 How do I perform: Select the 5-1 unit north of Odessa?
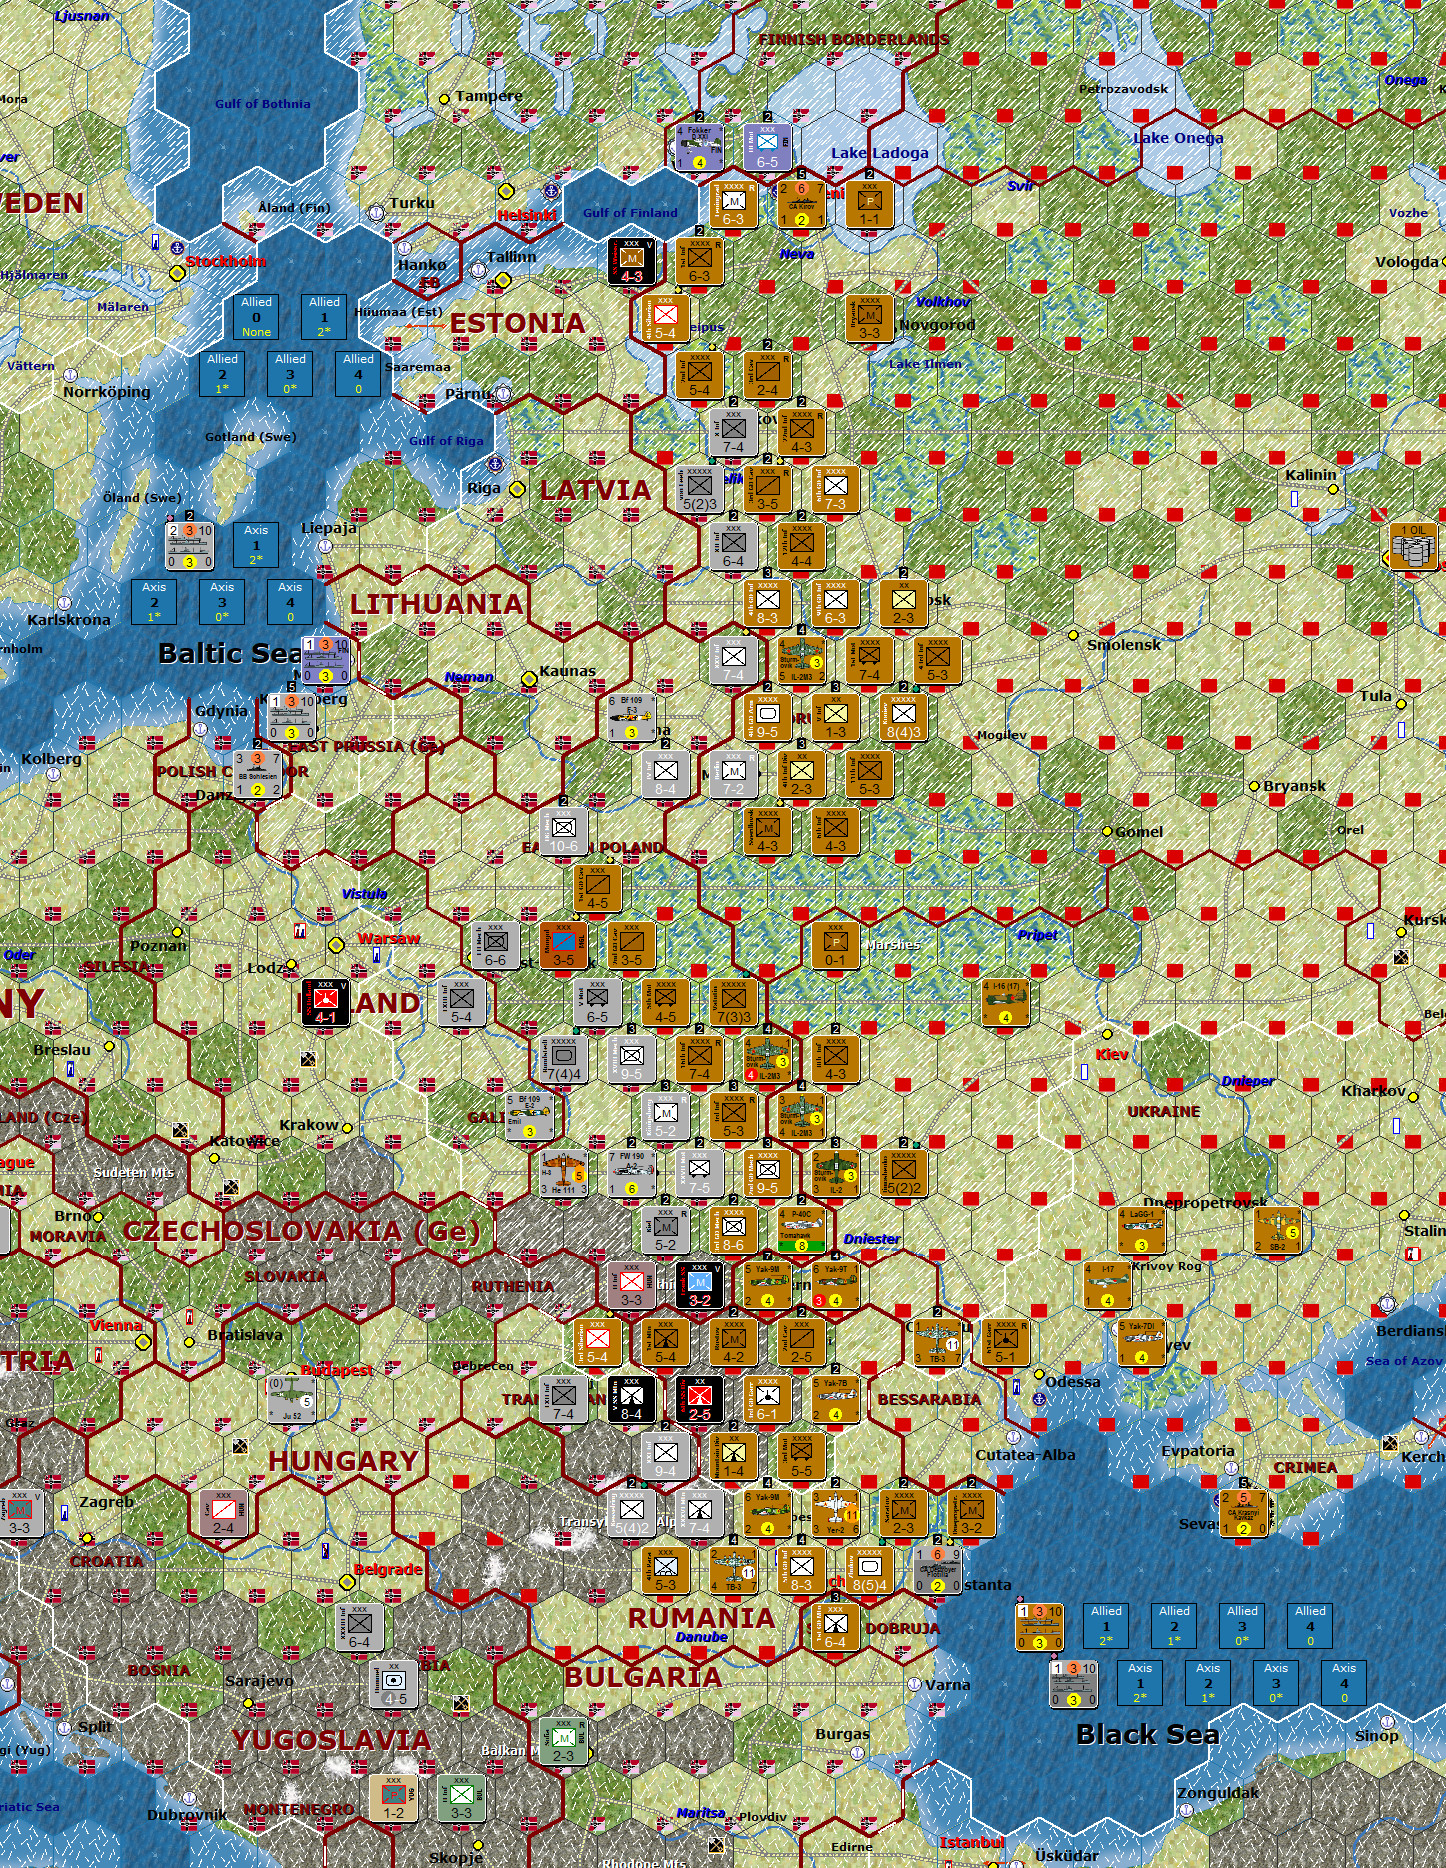point(1005,1343)
